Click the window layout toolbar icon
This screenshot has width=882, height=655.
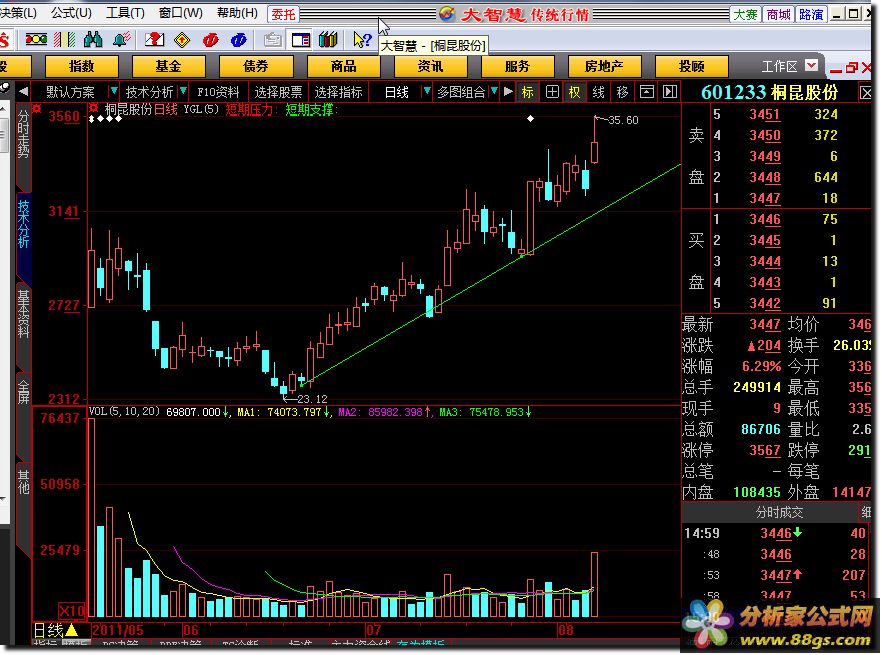click(x=300, y=40)
